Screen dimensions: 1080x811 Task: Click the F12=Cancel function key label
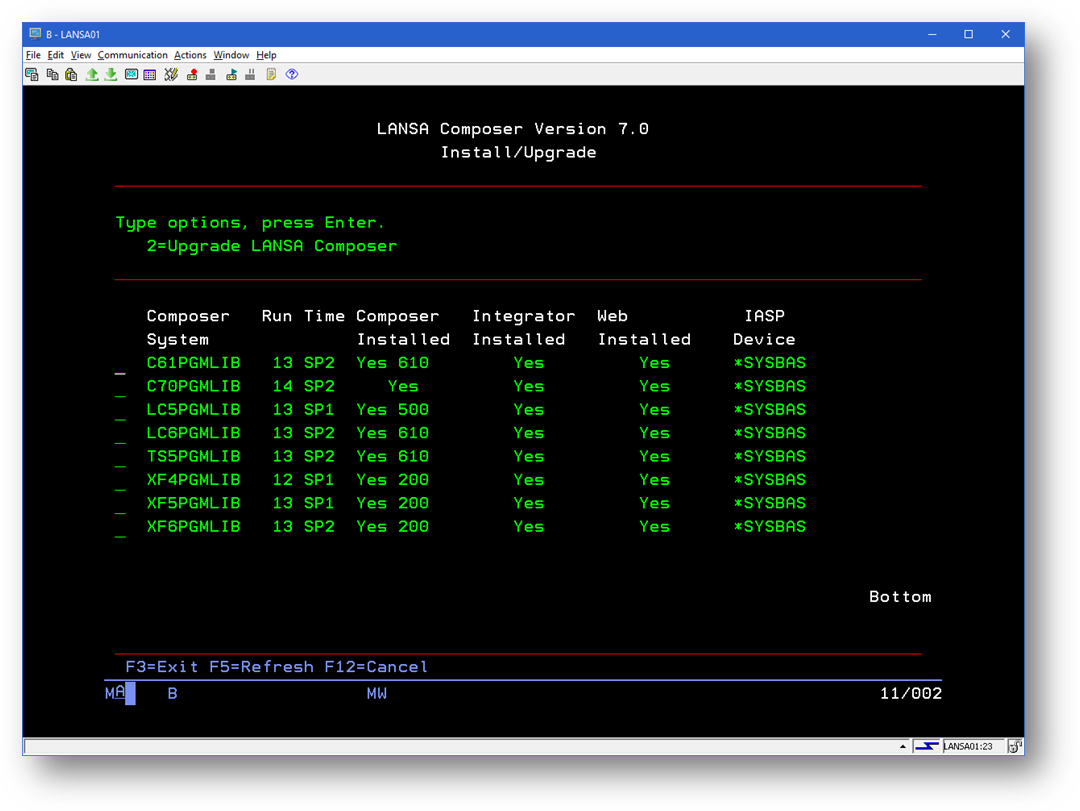click(x=376, y=667)
